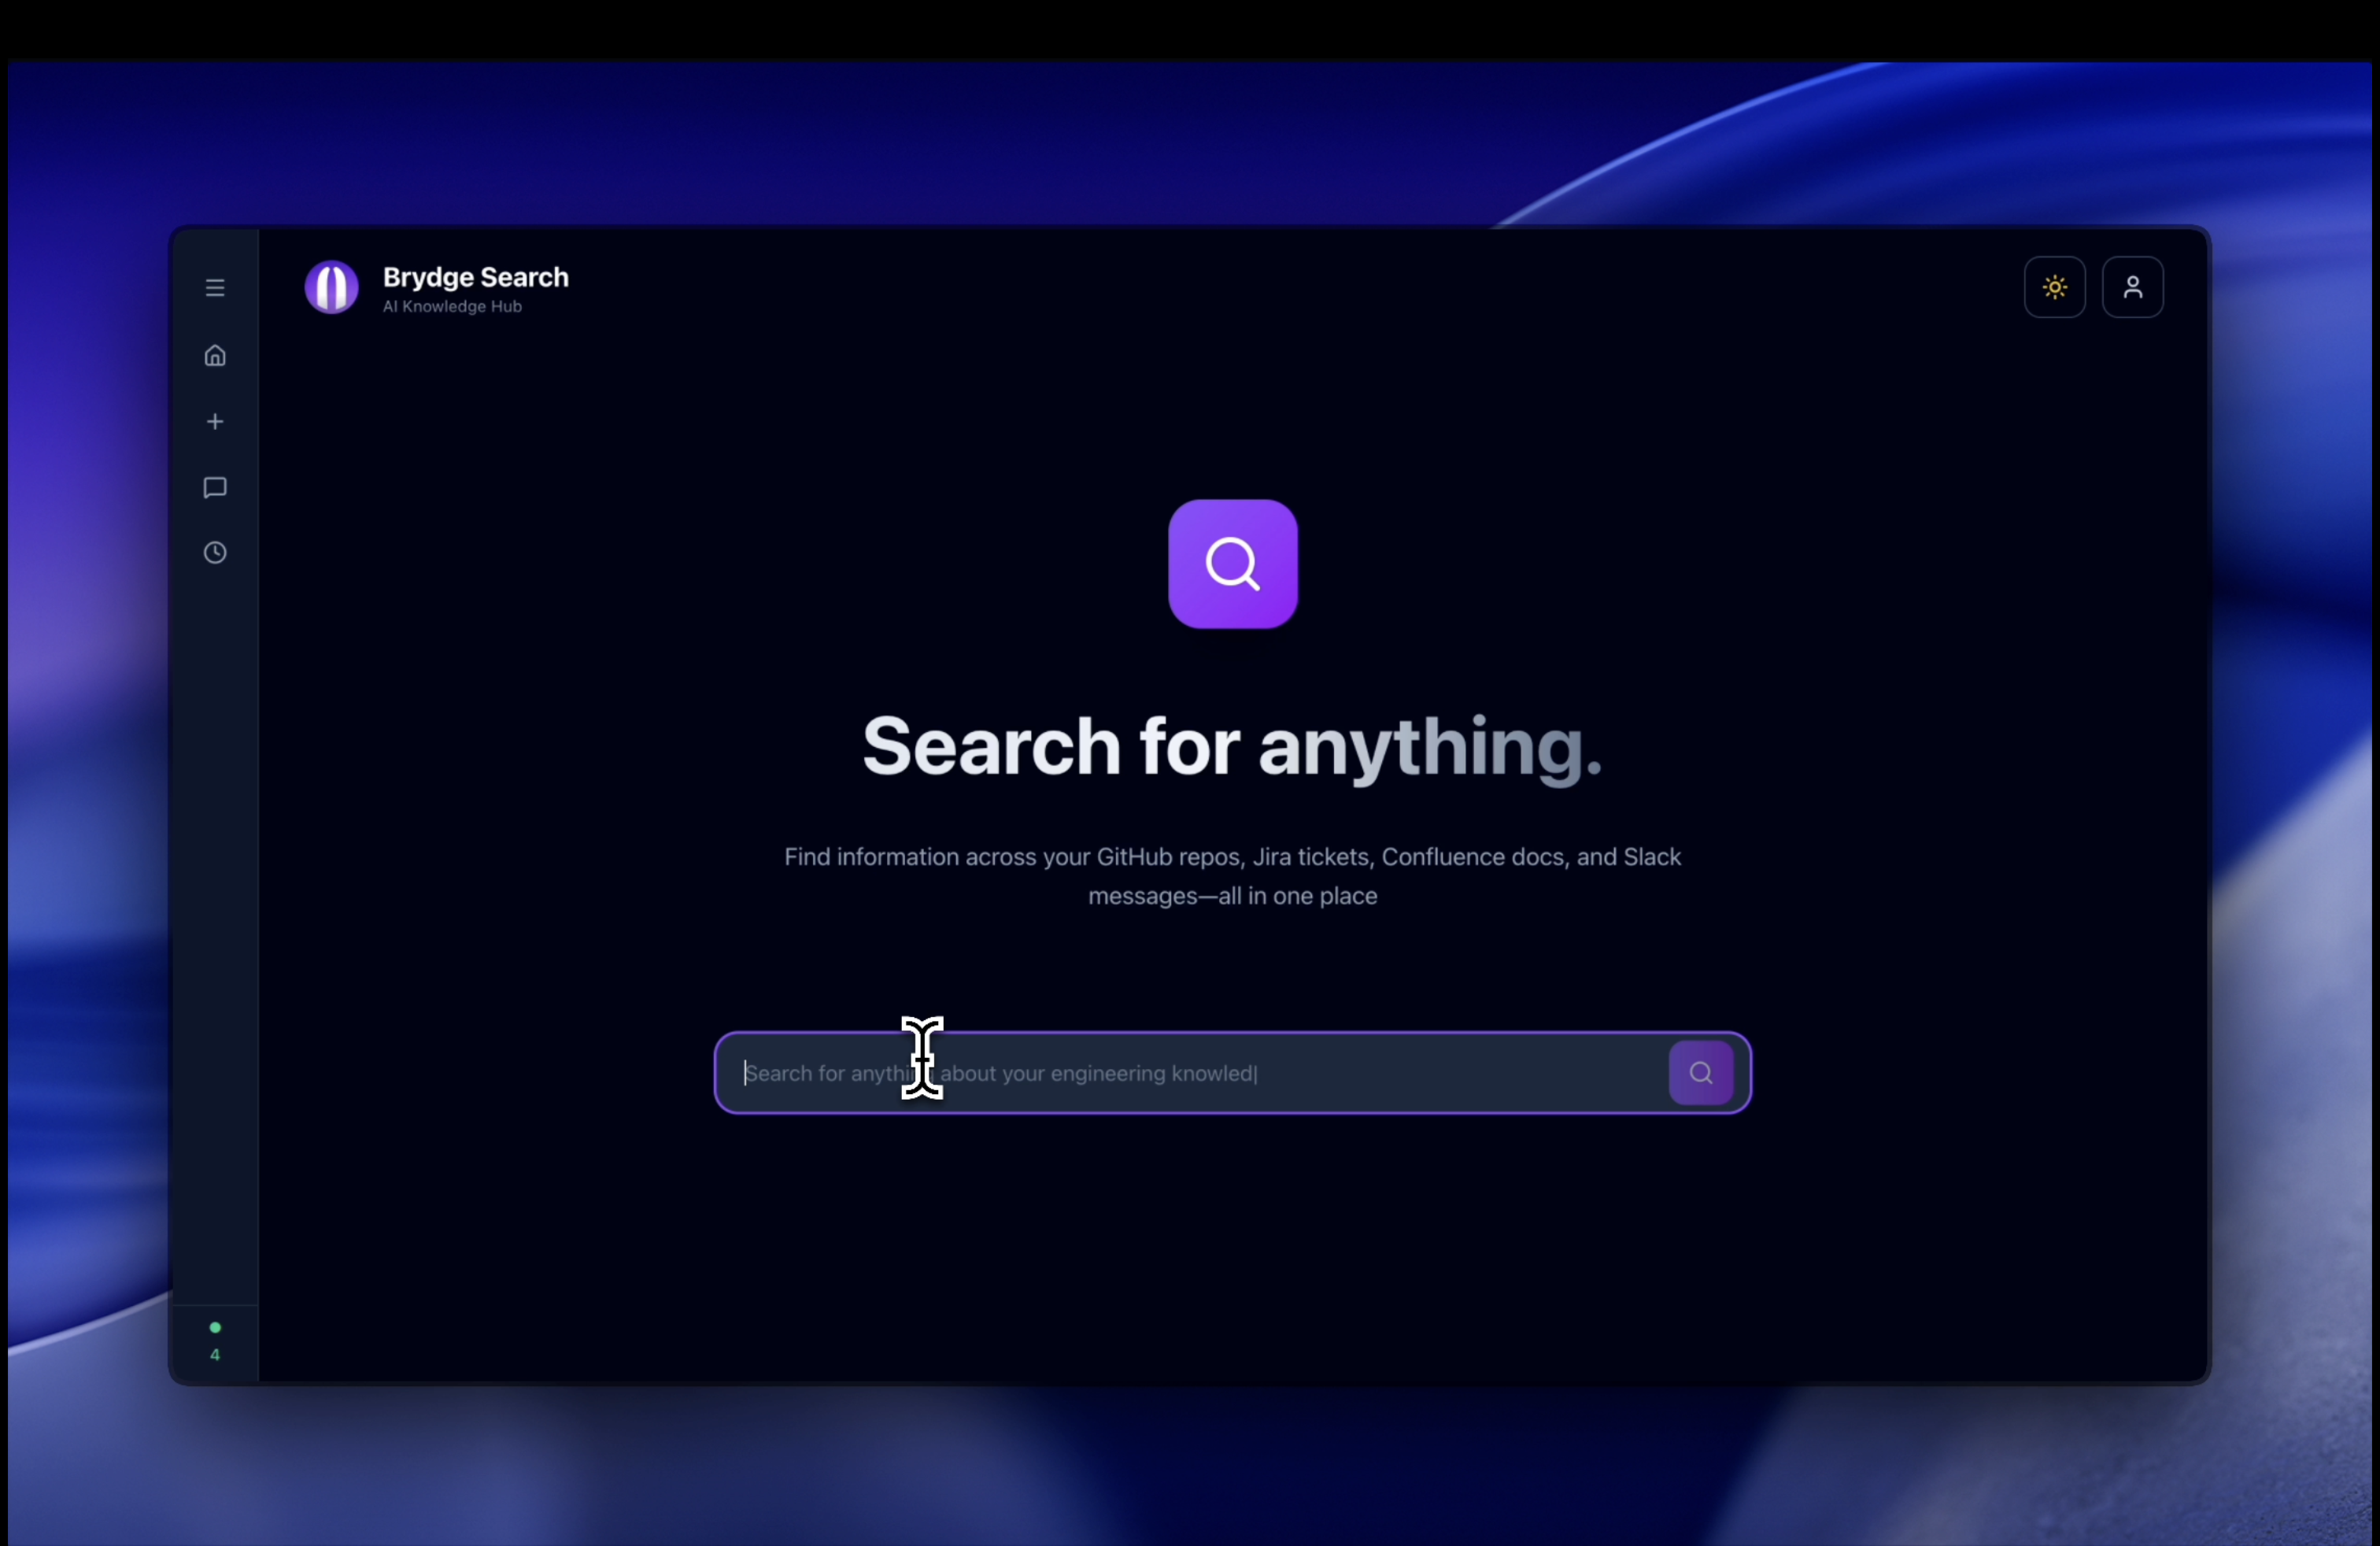2380x1546 pixels.
Task: Click the connected sources count 4
Action: coord(215,1355)
